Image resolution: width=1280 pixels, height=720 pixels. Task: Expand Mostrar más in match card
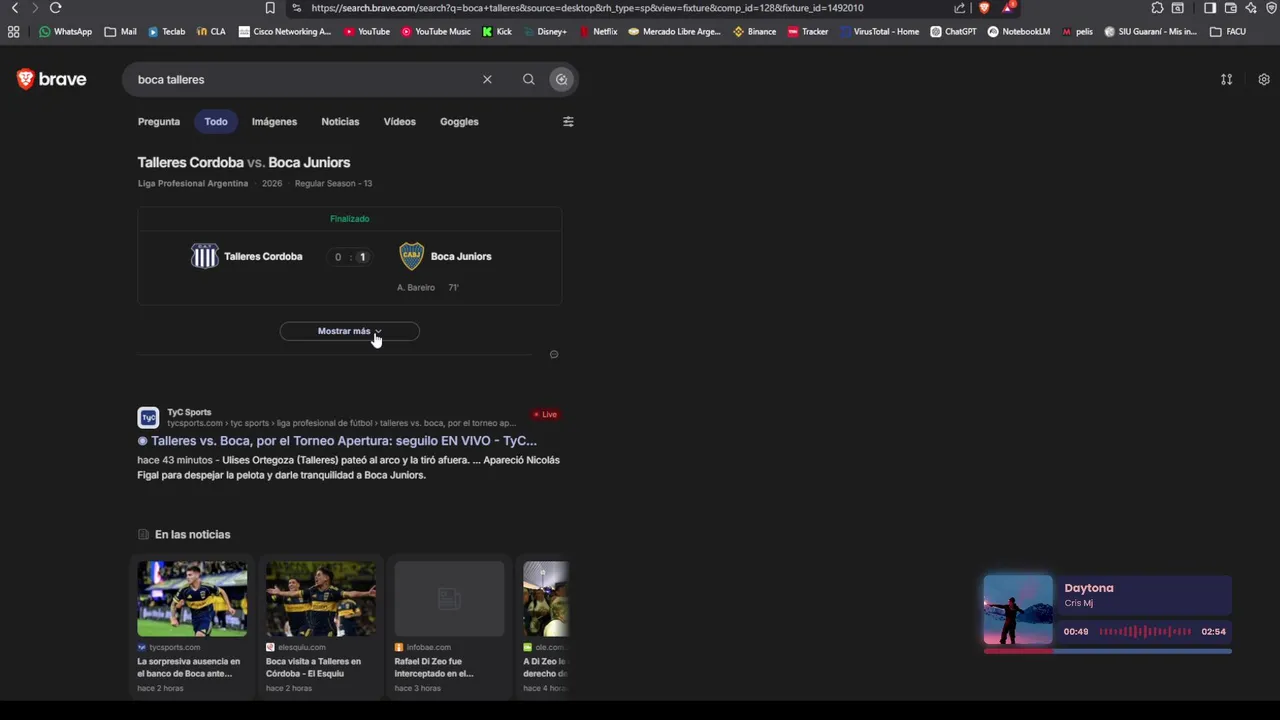tap(350, 331)
